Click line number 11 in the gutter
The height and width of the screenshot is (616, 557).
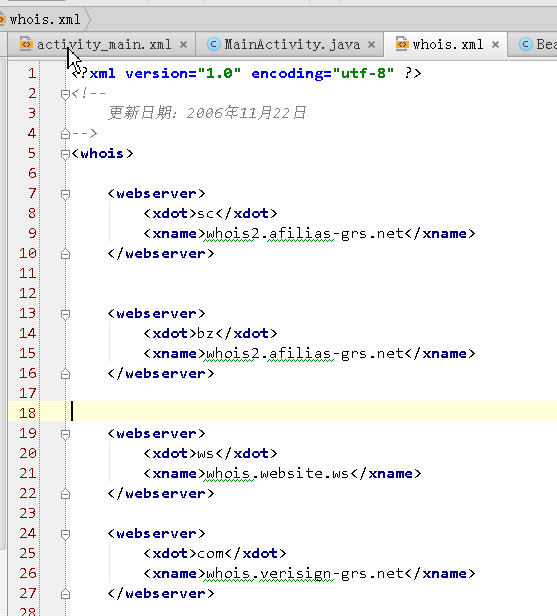[27, 273]
